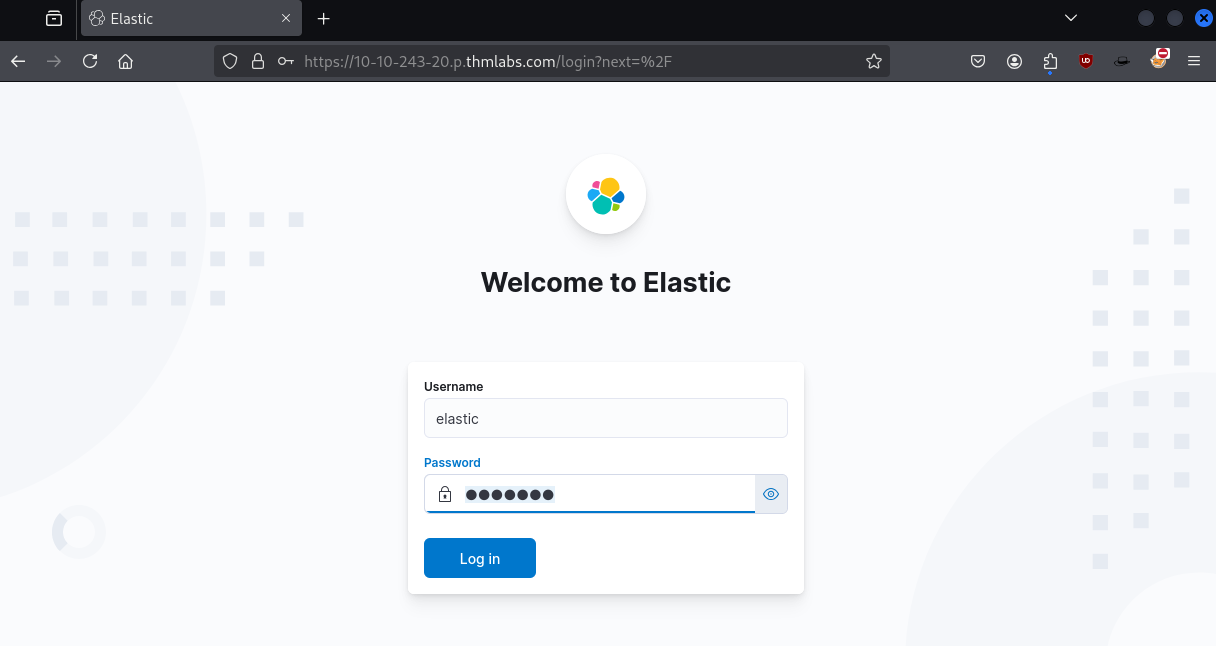Open the Firefox View icon left of the tabs

tap(54, 18)
